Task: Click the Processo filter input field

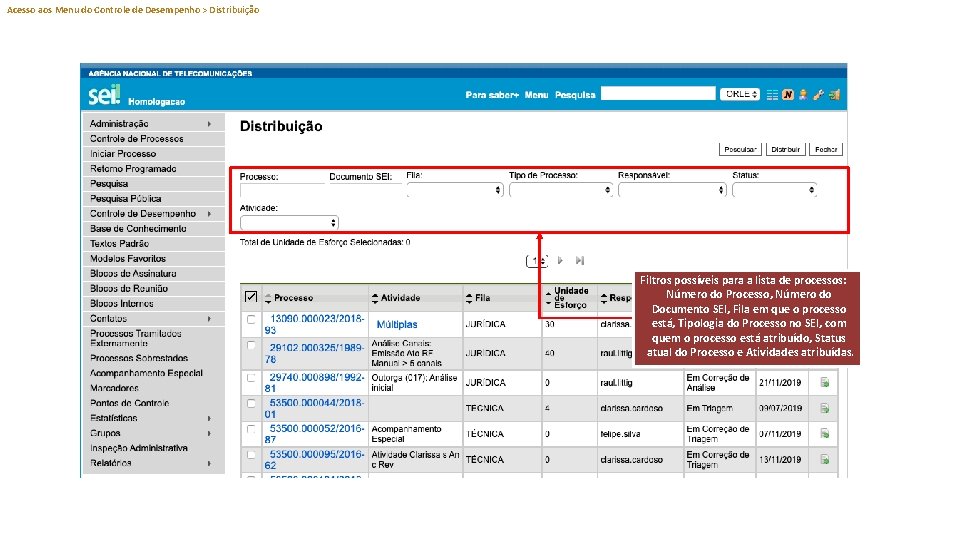Action: pos(281,190)
